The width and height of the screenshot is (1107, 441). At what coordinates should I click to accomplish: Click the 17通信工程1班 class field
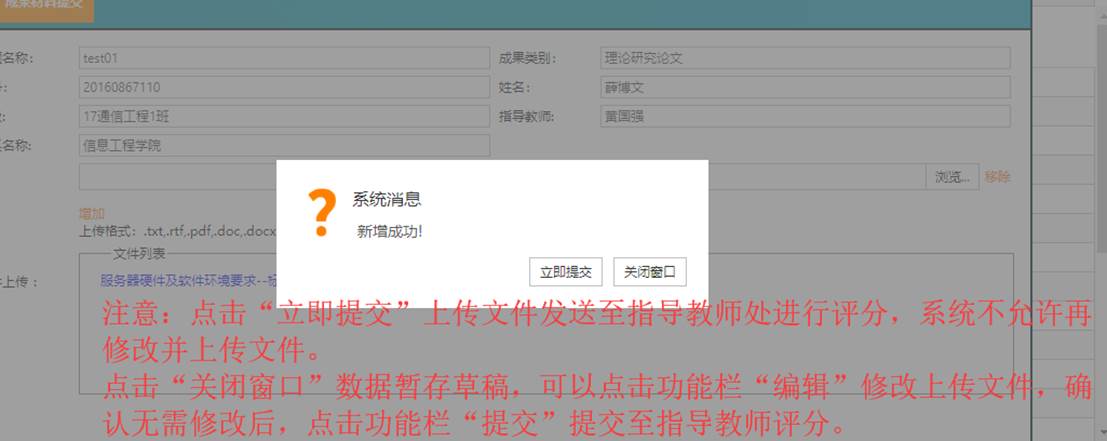tap(284, 117)
